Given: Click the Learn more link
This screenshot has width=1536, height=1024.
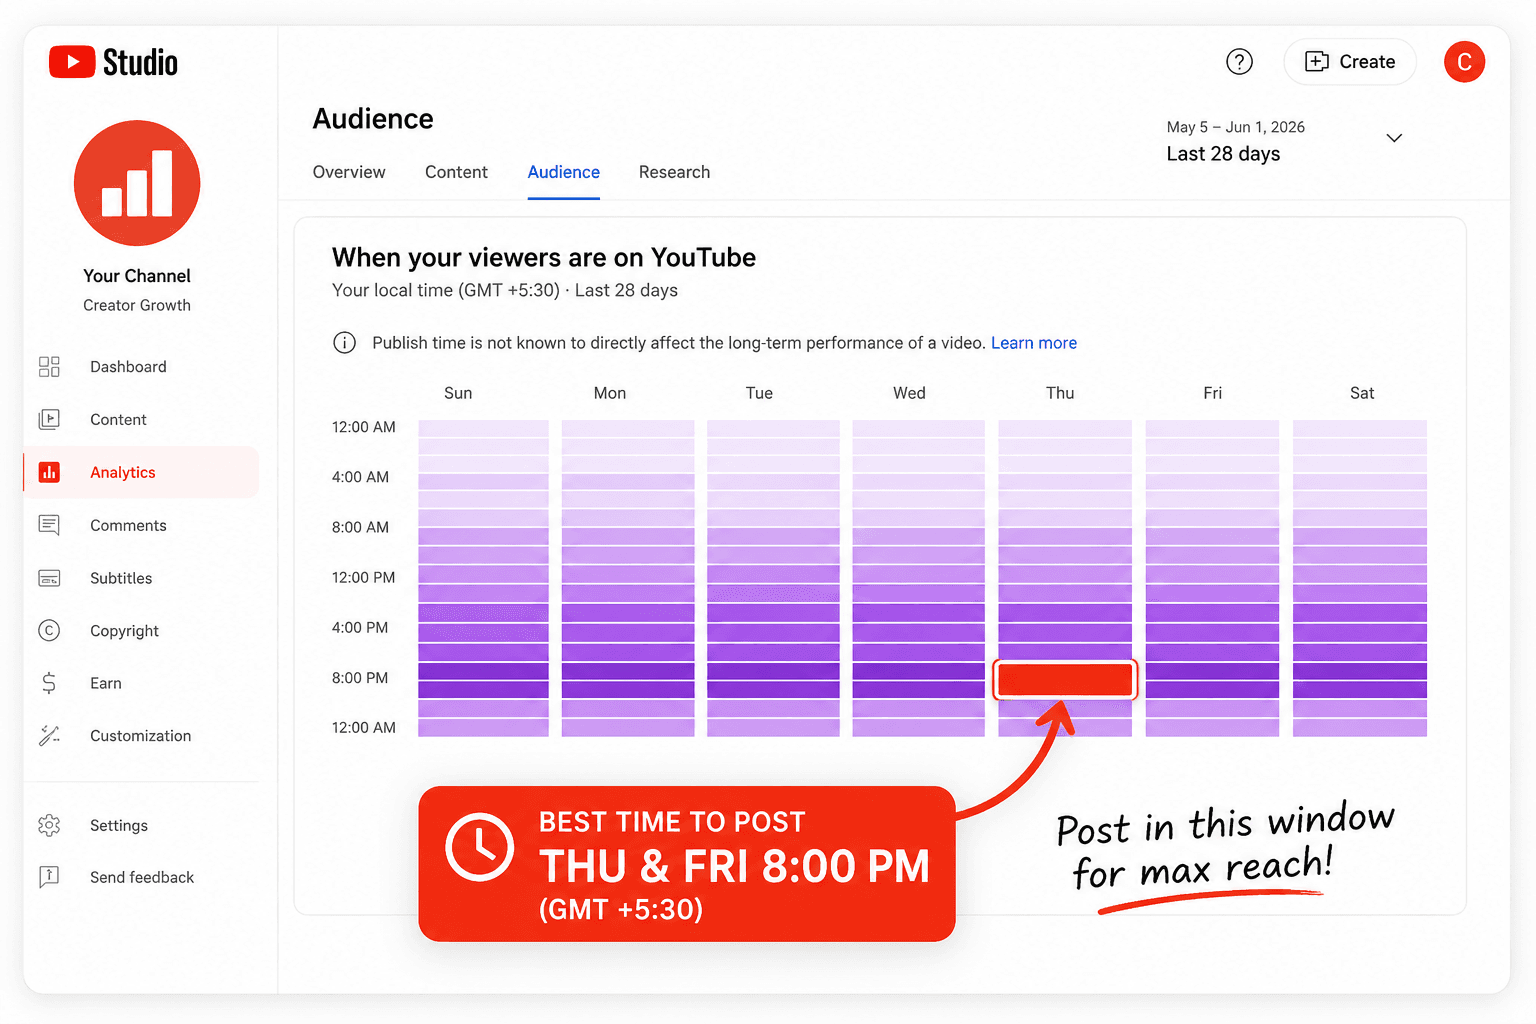Looking at the screenshot, I should click(x=1034, y=343).
